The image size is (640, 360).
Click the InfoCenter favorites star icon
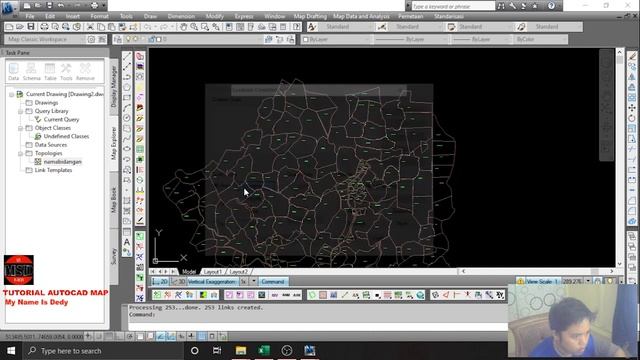click(535, 6)
